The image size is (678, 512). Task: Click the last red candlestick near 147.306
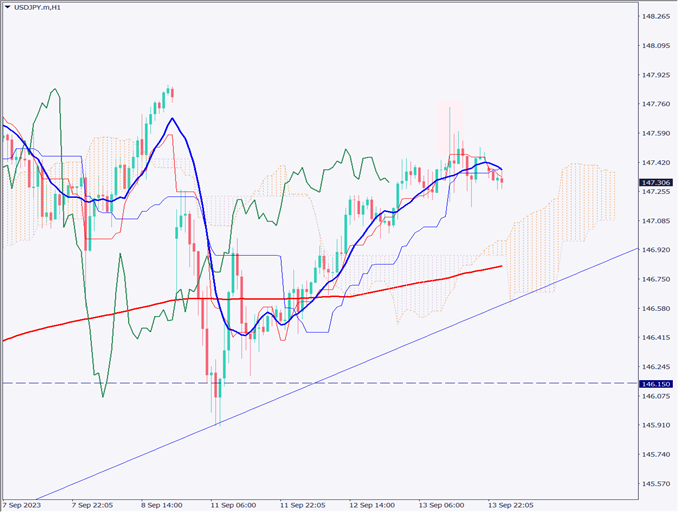tap(500, 180)
